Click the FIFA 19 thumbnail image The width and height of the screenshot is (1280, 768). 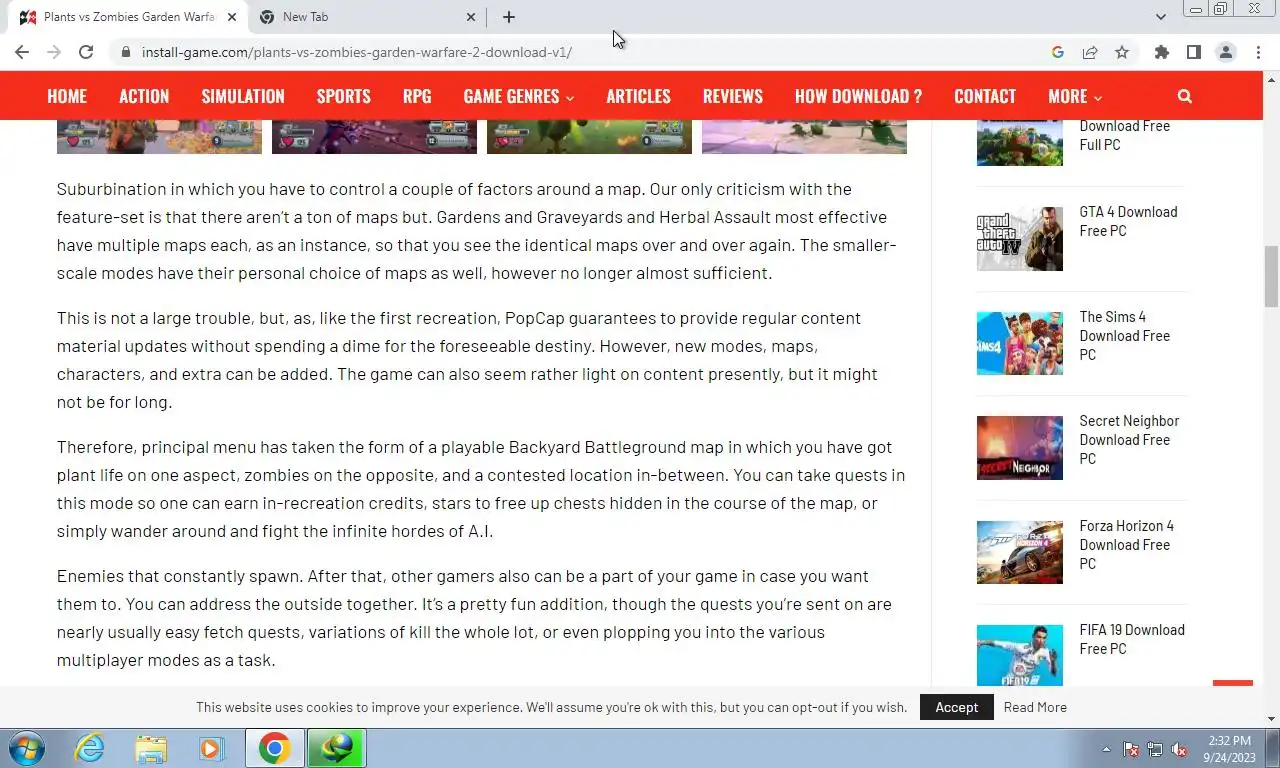(x=1020, y=655)
